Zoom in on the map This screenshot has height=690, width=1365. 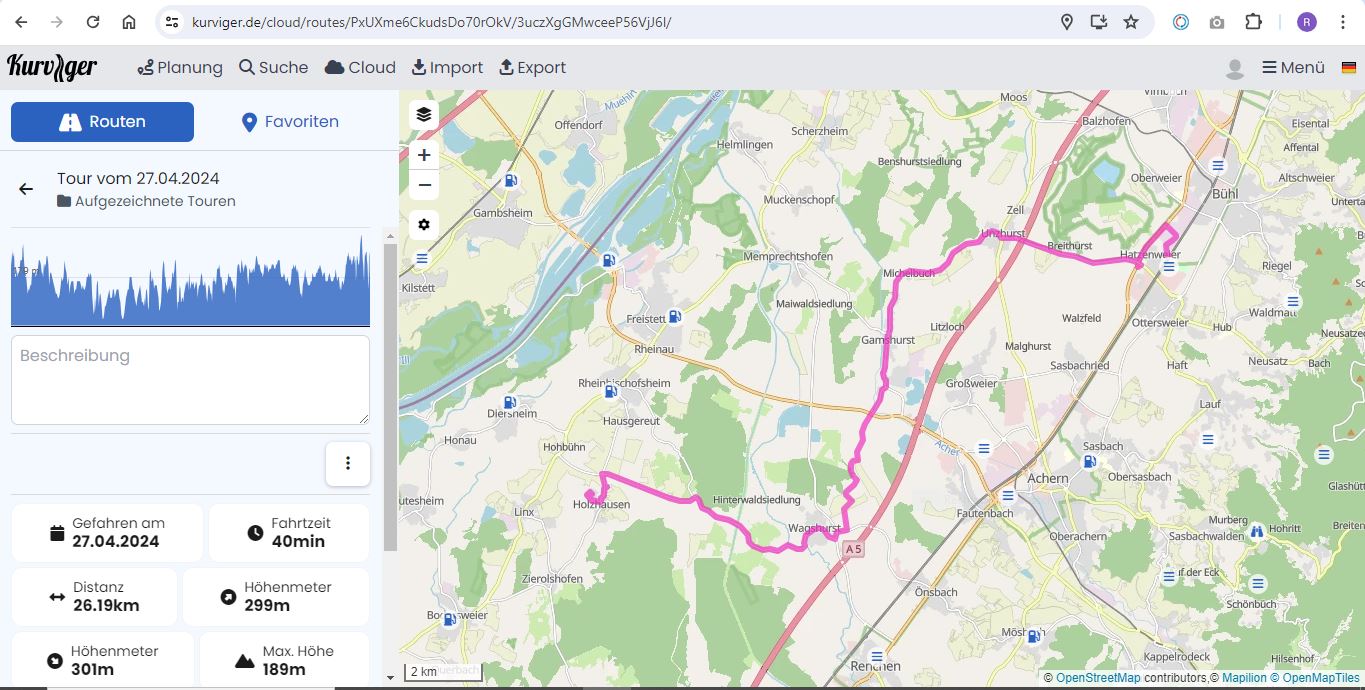(424, 155)
